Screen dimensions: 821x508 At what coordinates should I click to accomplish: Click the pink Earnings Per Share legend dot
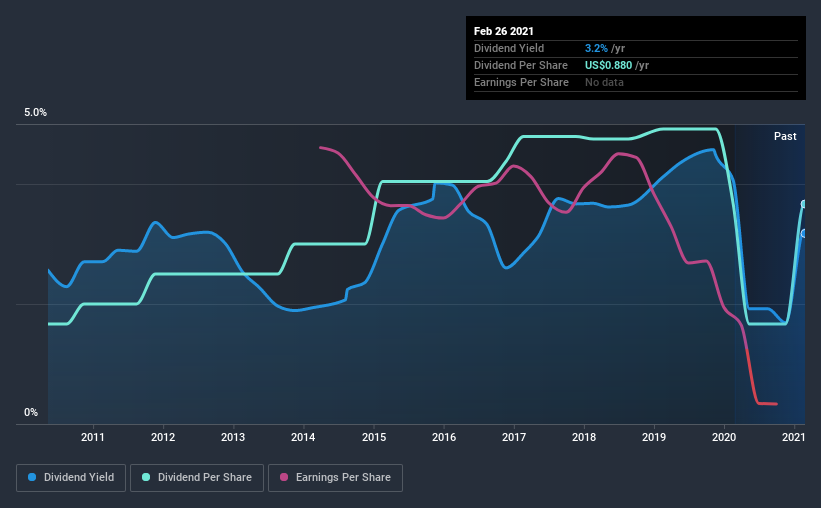[284, 477]
